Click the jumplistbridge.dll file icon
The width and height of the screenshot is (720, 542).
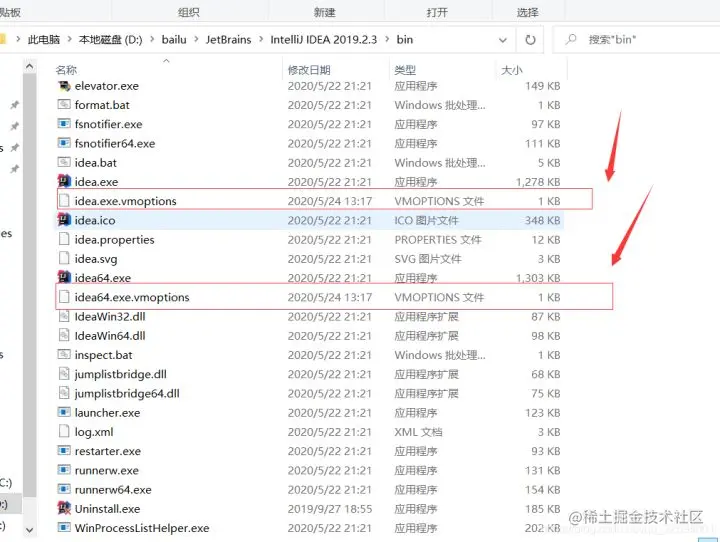(64, 374)
